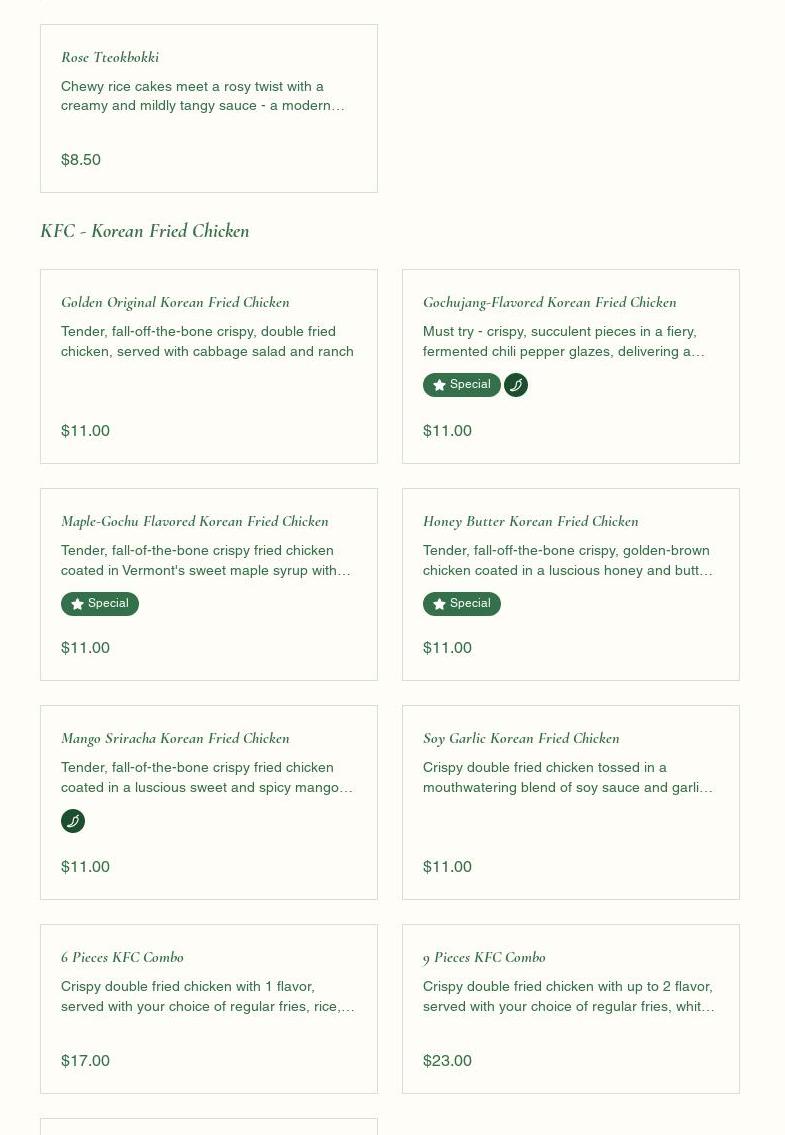
Task: Open the 6 Pieces KFC Combo
Action: [x=122, y=957]
